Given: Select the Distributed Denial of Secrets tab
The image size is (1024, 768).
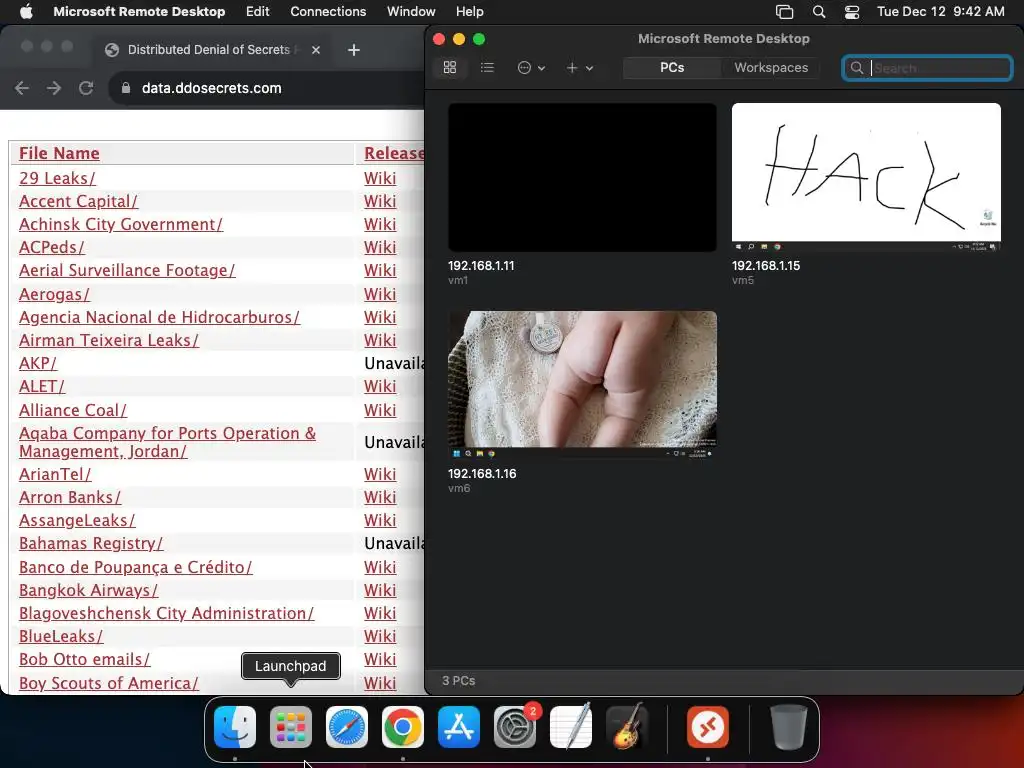Looking at the screenshot, I should (212, 50).
